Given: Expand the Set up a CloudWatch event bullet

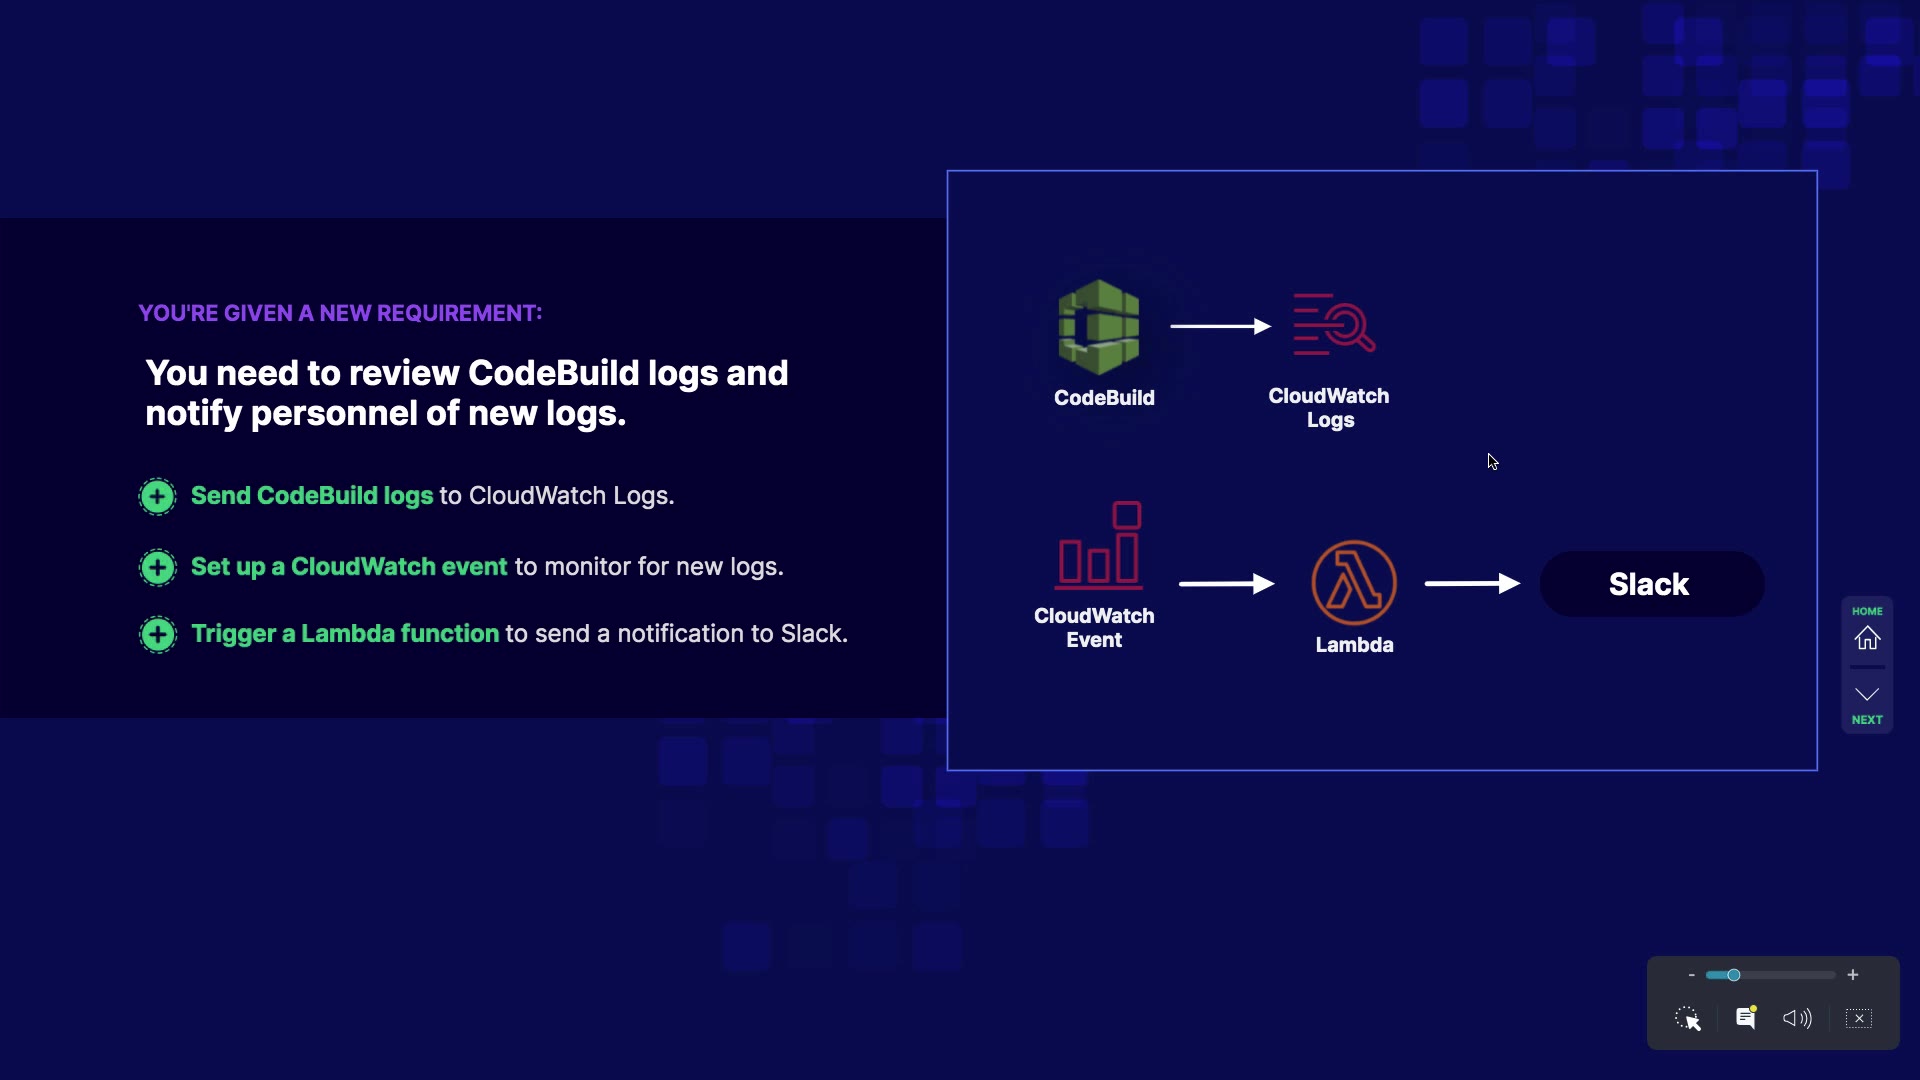Looking at the screenshot, I should click(157, 567).
